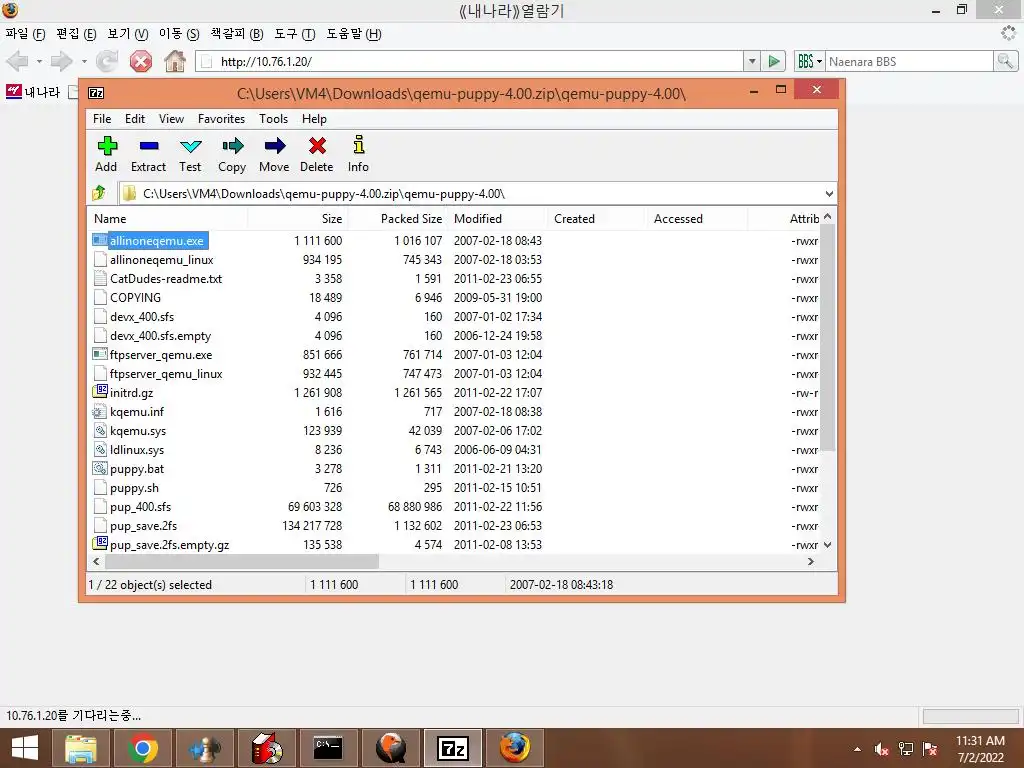Open the 7-Zip Help menu
This screenshot has width=1024, height=768.
[314, 119]
